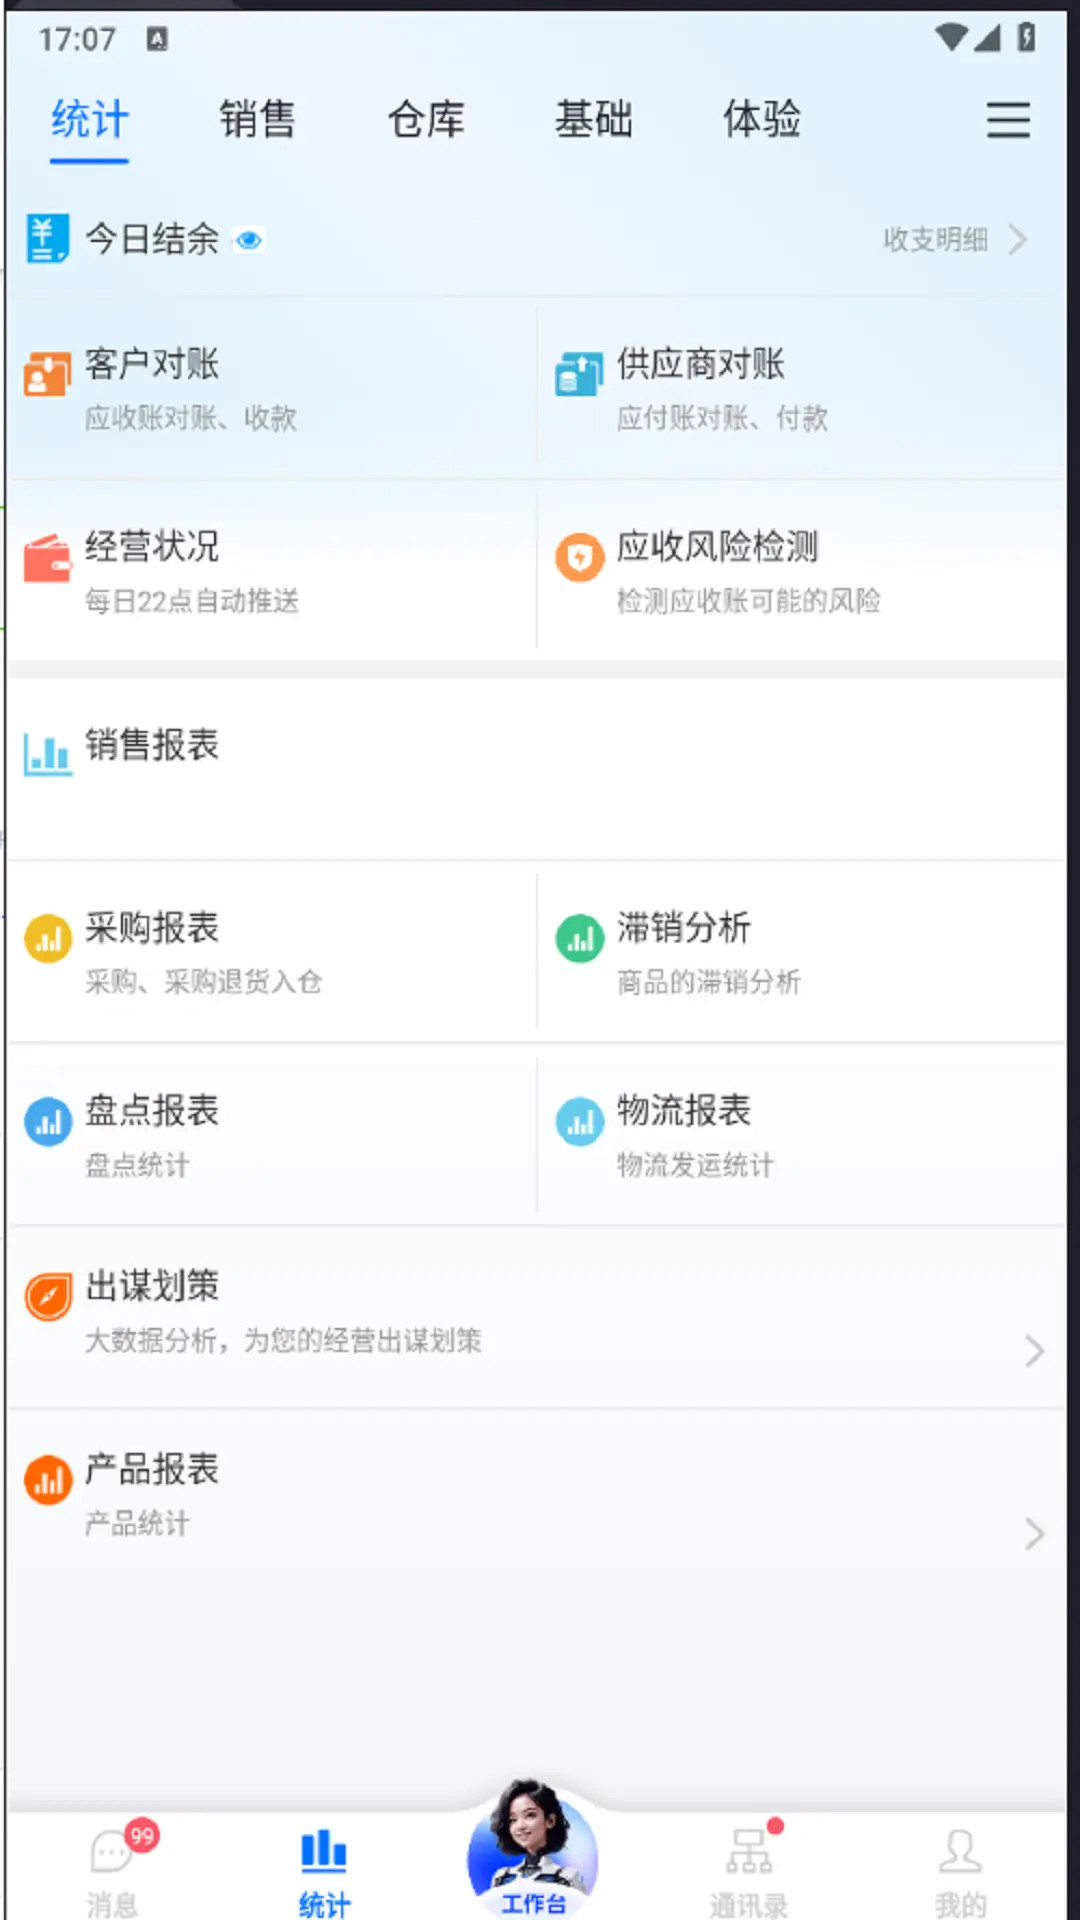Open 消息 with 99 badge
The width and height of the screenshot is (1080, 1920).
pos(113,1868)
